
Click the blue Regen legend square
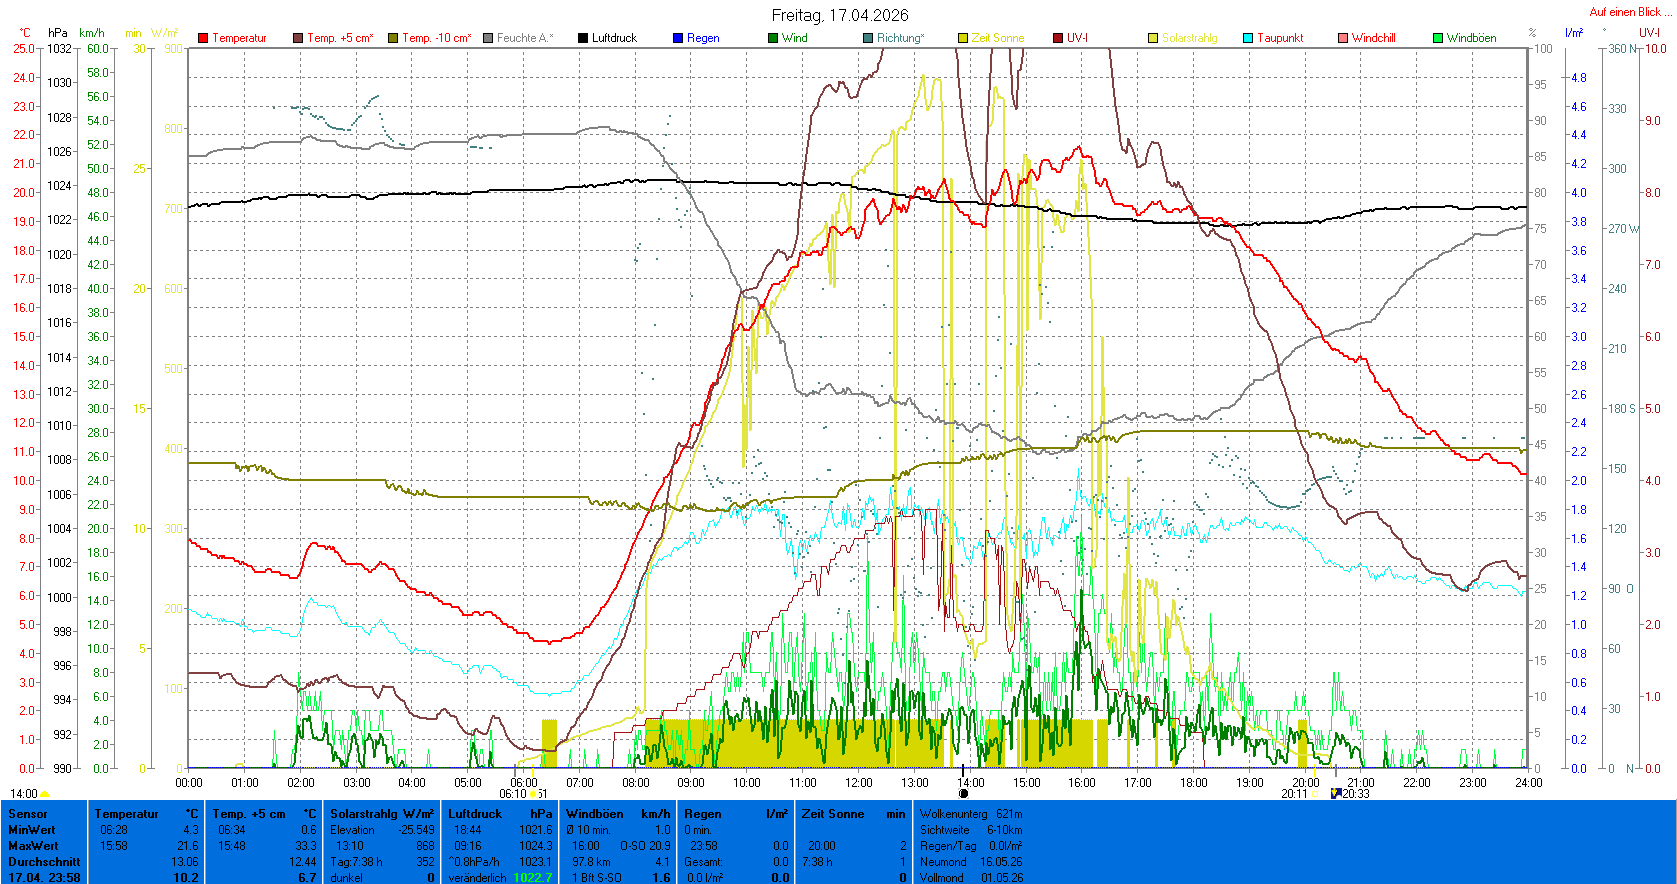click(678, 38)
